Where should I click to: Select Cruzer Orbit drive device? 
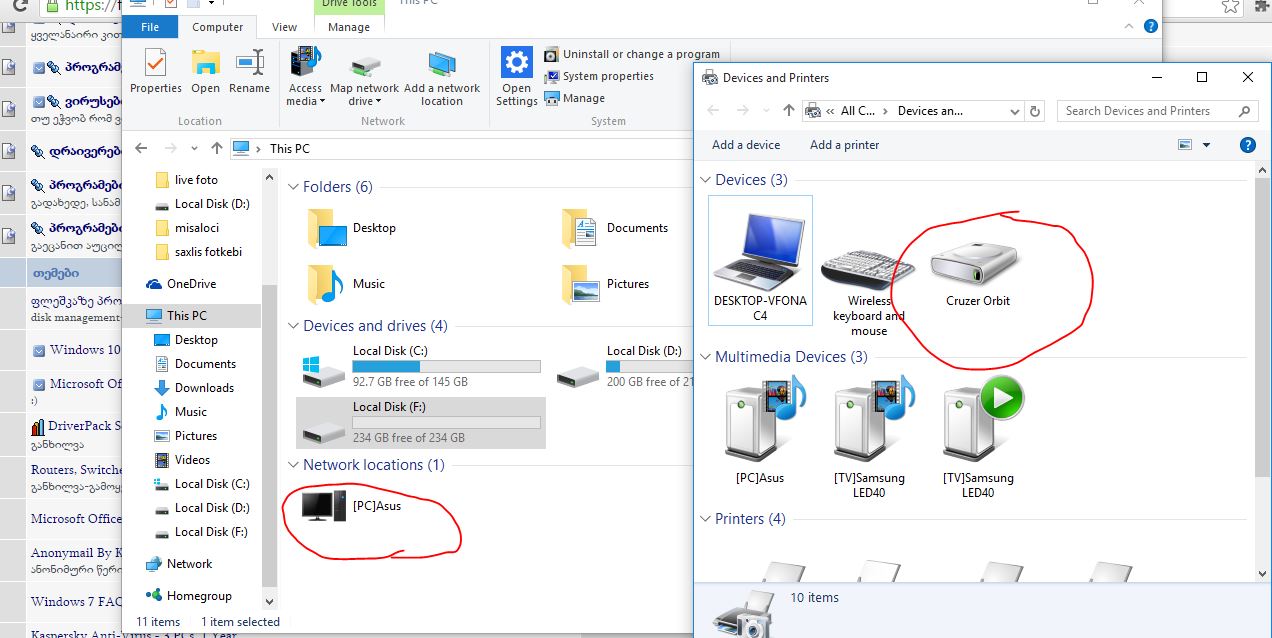click(978, 272)
